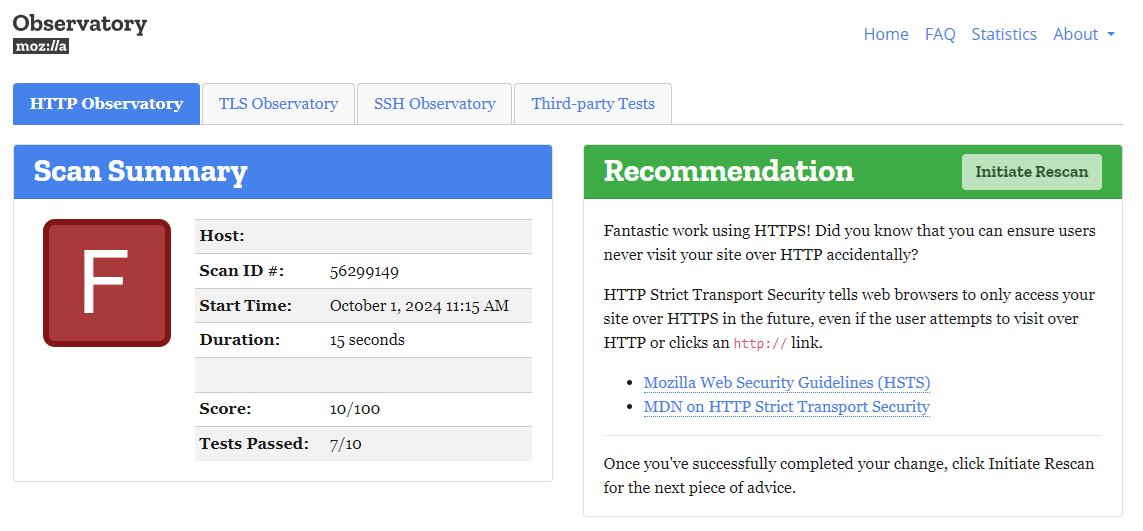The height and width of the screenshot is (531, 1143).
Task: Click the Scan ID number 56299149
Action: 364,271
